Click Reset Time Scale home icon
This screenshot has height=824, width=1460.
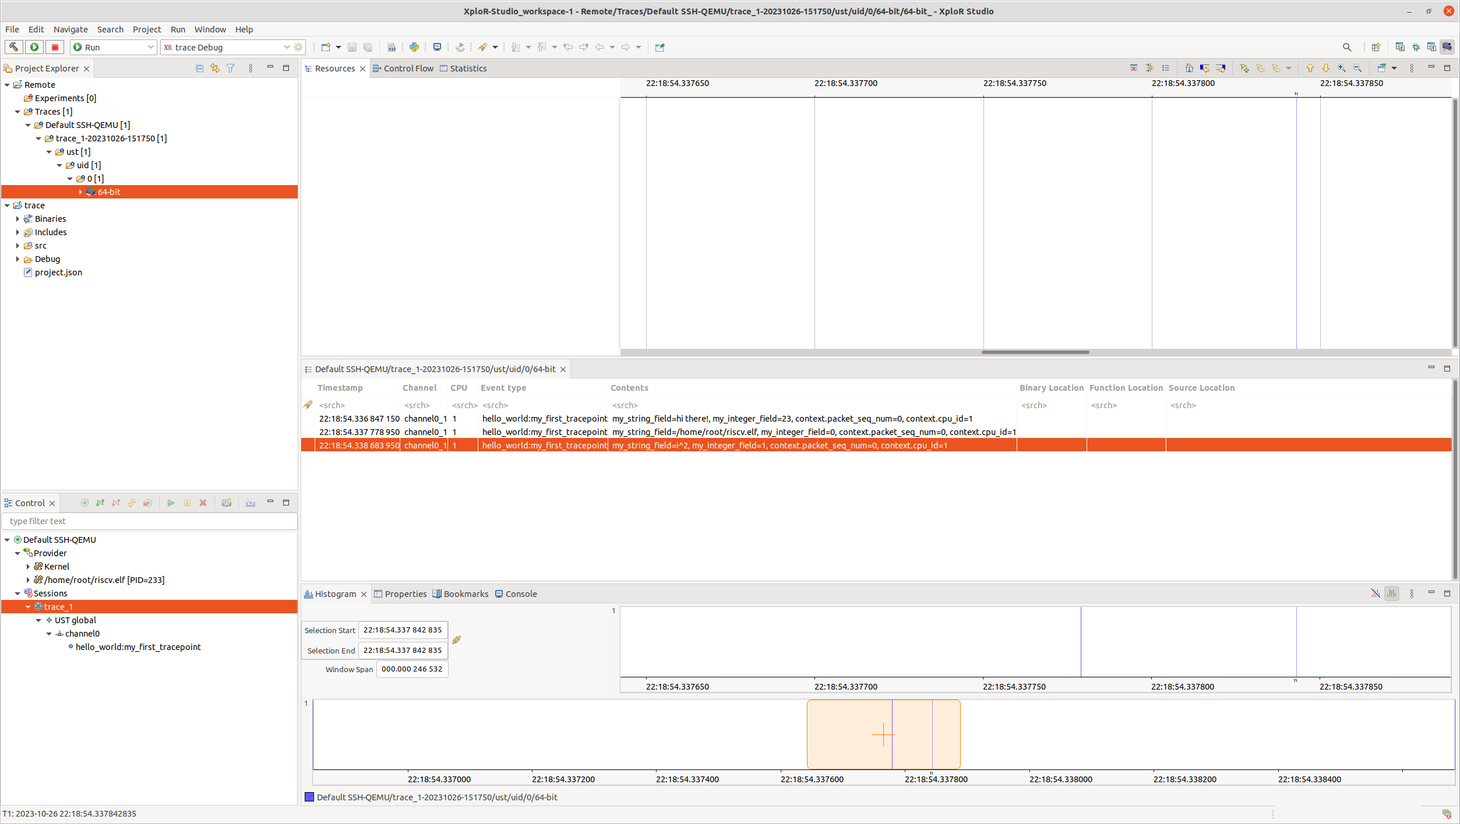tap(1189, 68)
